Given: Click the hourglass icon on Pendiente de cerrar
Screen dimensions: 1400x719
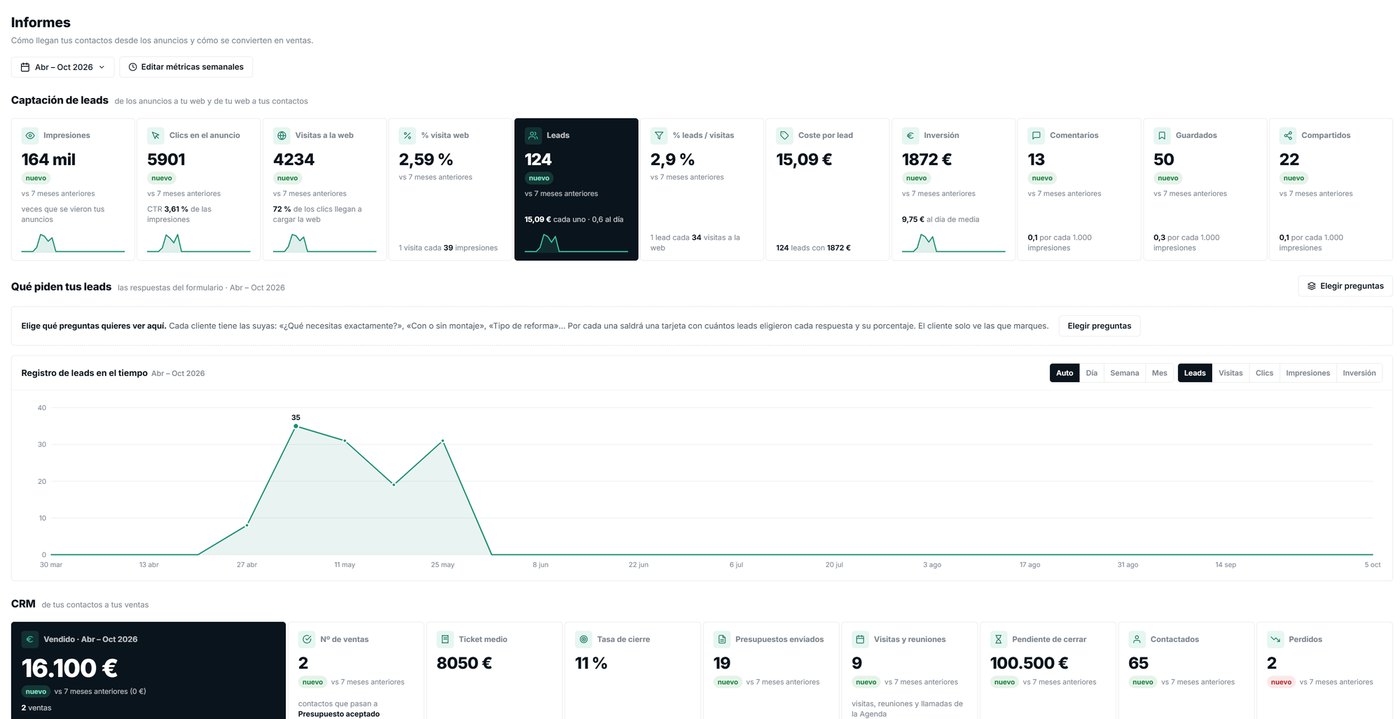Looking at the screenshot, I should click(x=999, y=639).
